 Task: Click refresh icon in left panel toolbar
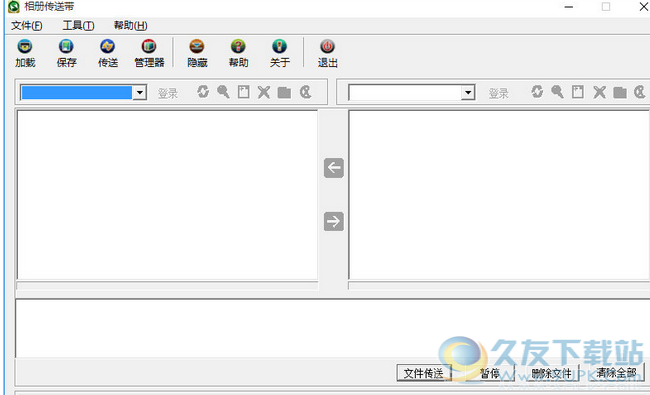click(x=203, y=92)
